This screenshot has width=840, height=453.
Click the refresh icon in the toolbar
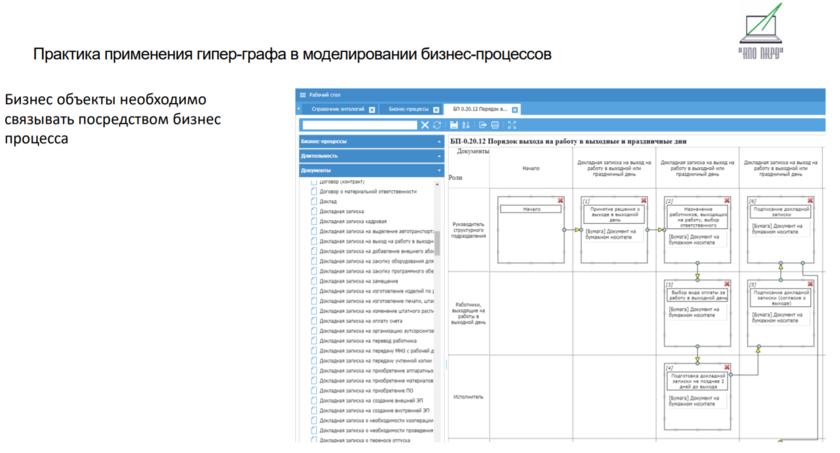pos(437,125)
